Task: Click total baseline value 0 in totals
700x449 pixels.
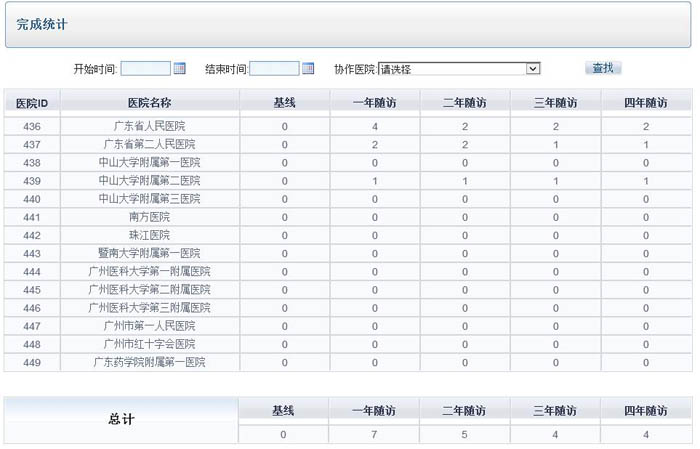Action: pyautogui.click(x=283, y=434)
